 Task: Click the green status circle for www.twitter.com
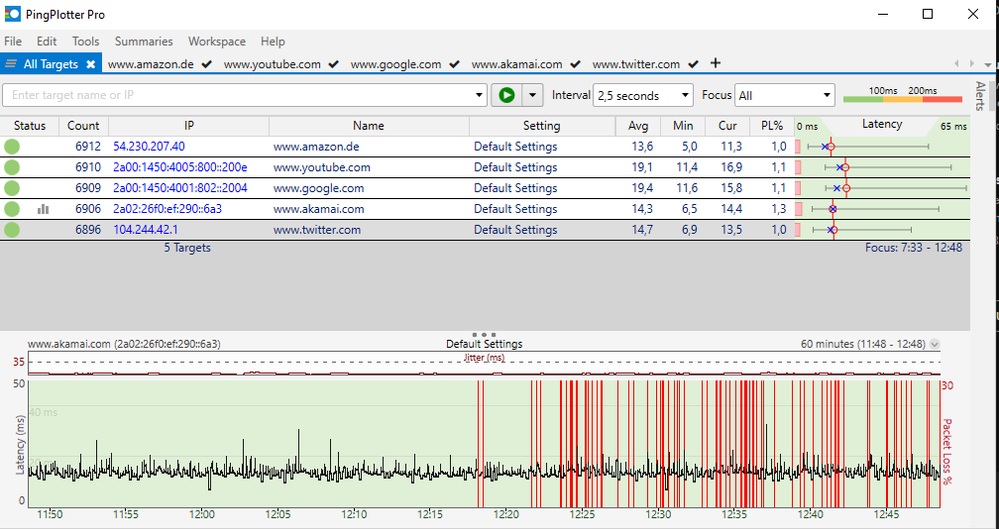11,230
